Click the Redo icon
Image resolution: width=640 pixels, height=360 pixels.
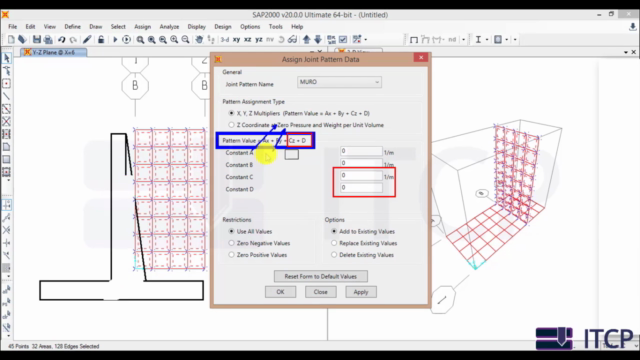pyautogui.click(x=73, y=39)
